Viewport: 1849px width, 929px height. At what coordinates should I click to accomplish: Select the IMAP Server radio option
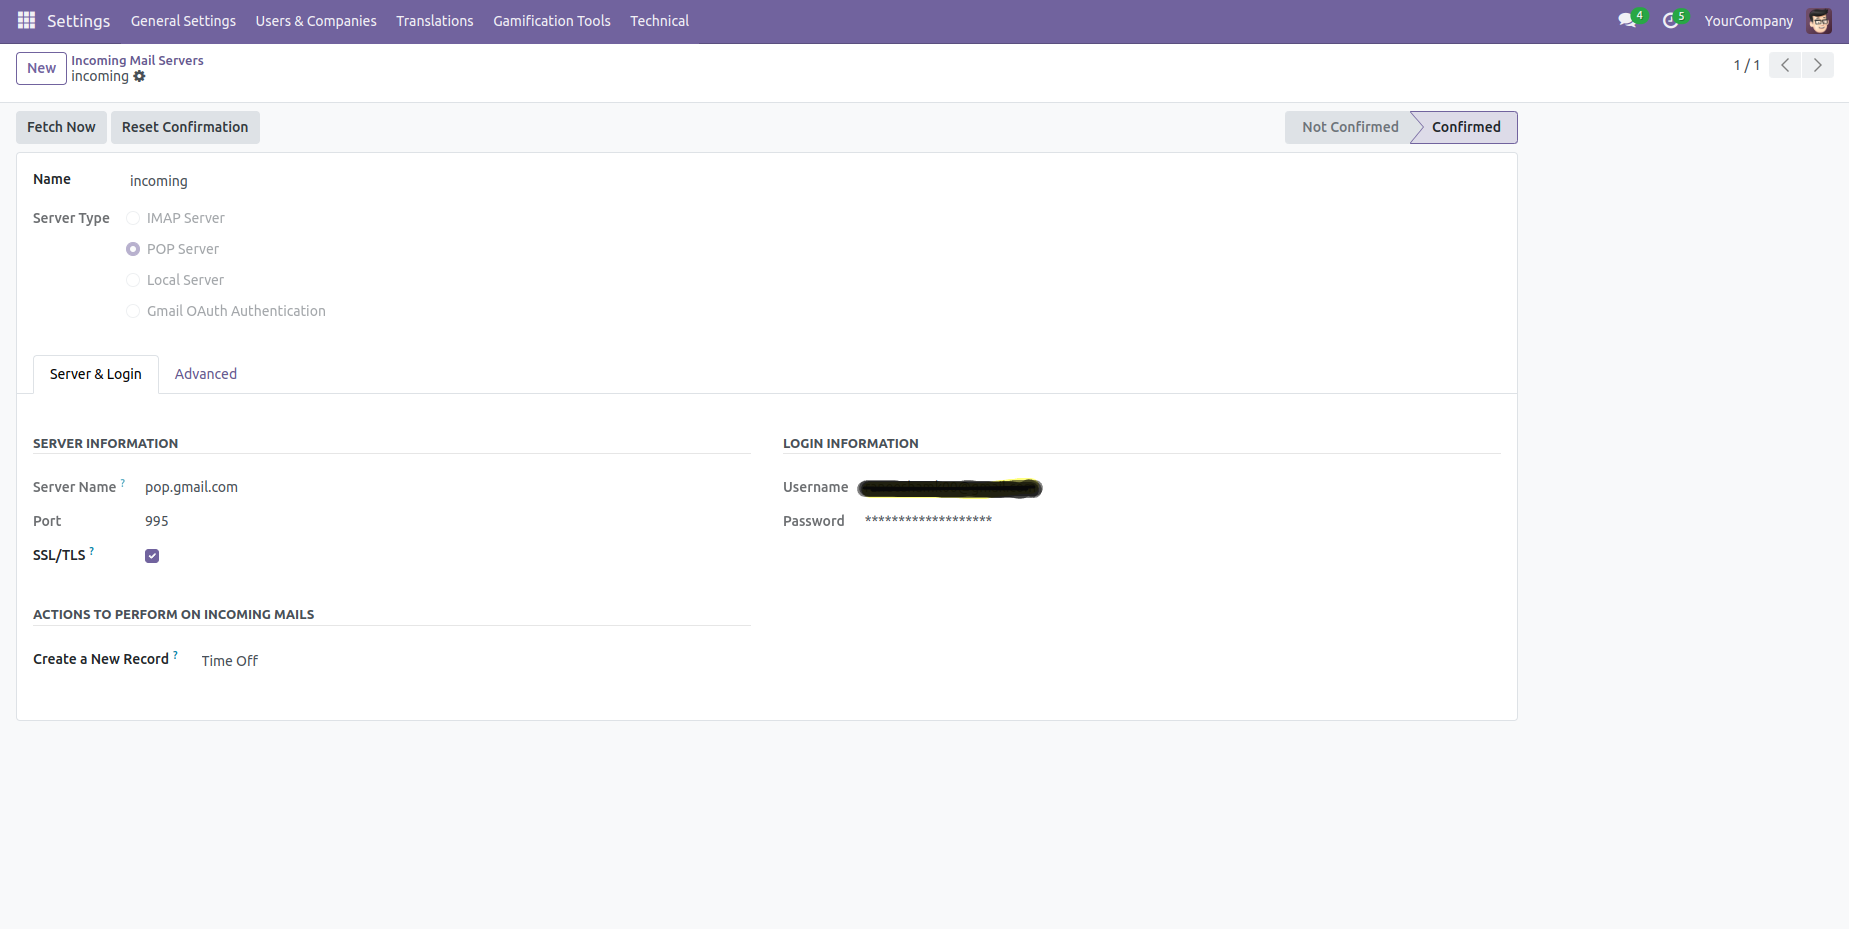coord(133,218)
